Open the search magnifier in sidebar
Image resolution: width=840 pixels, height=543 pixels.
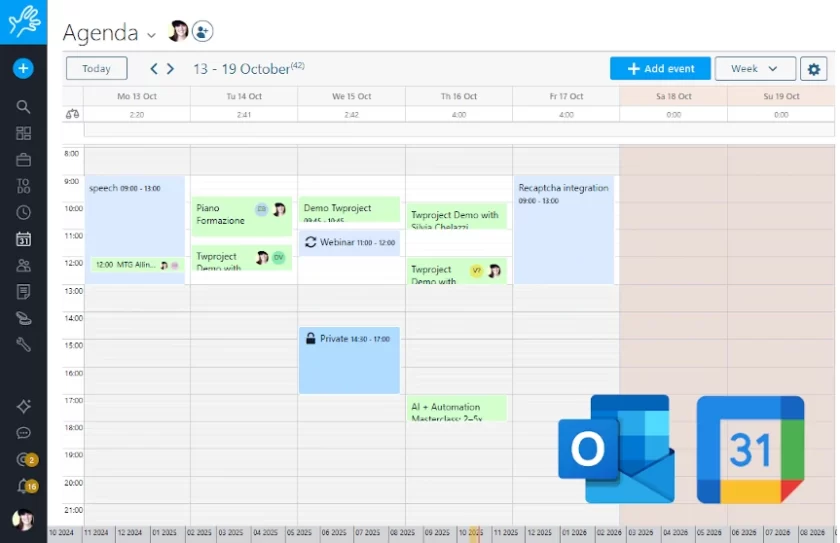coord(23,107)
